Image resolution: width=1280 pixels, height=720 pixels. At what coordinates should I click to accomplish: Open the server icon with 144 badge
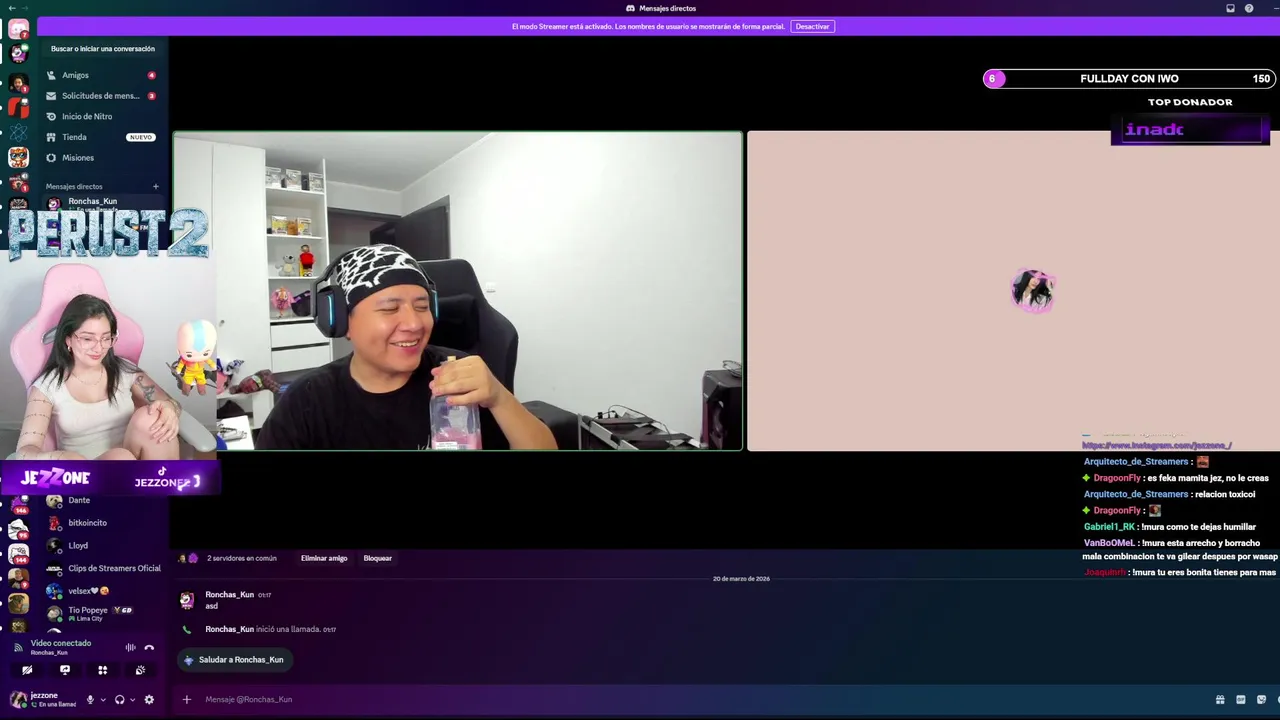click(18, 552)
